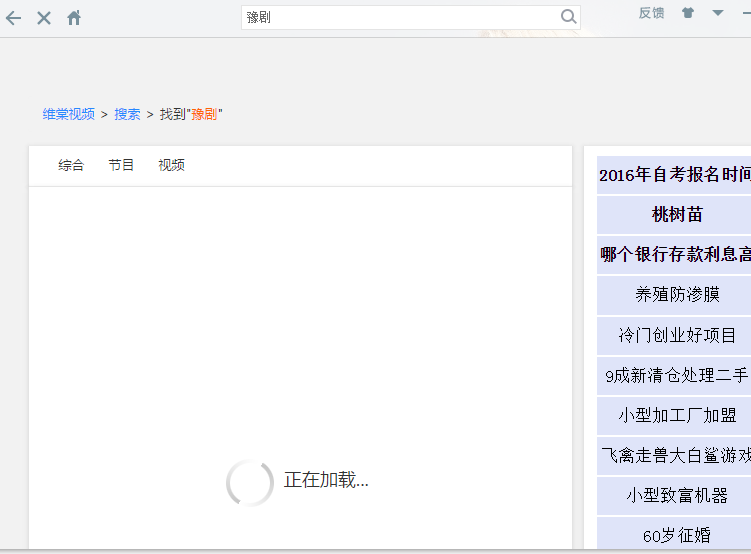
Task: Open the skin (shirt) icon
Action: click(x=688, y=13)
